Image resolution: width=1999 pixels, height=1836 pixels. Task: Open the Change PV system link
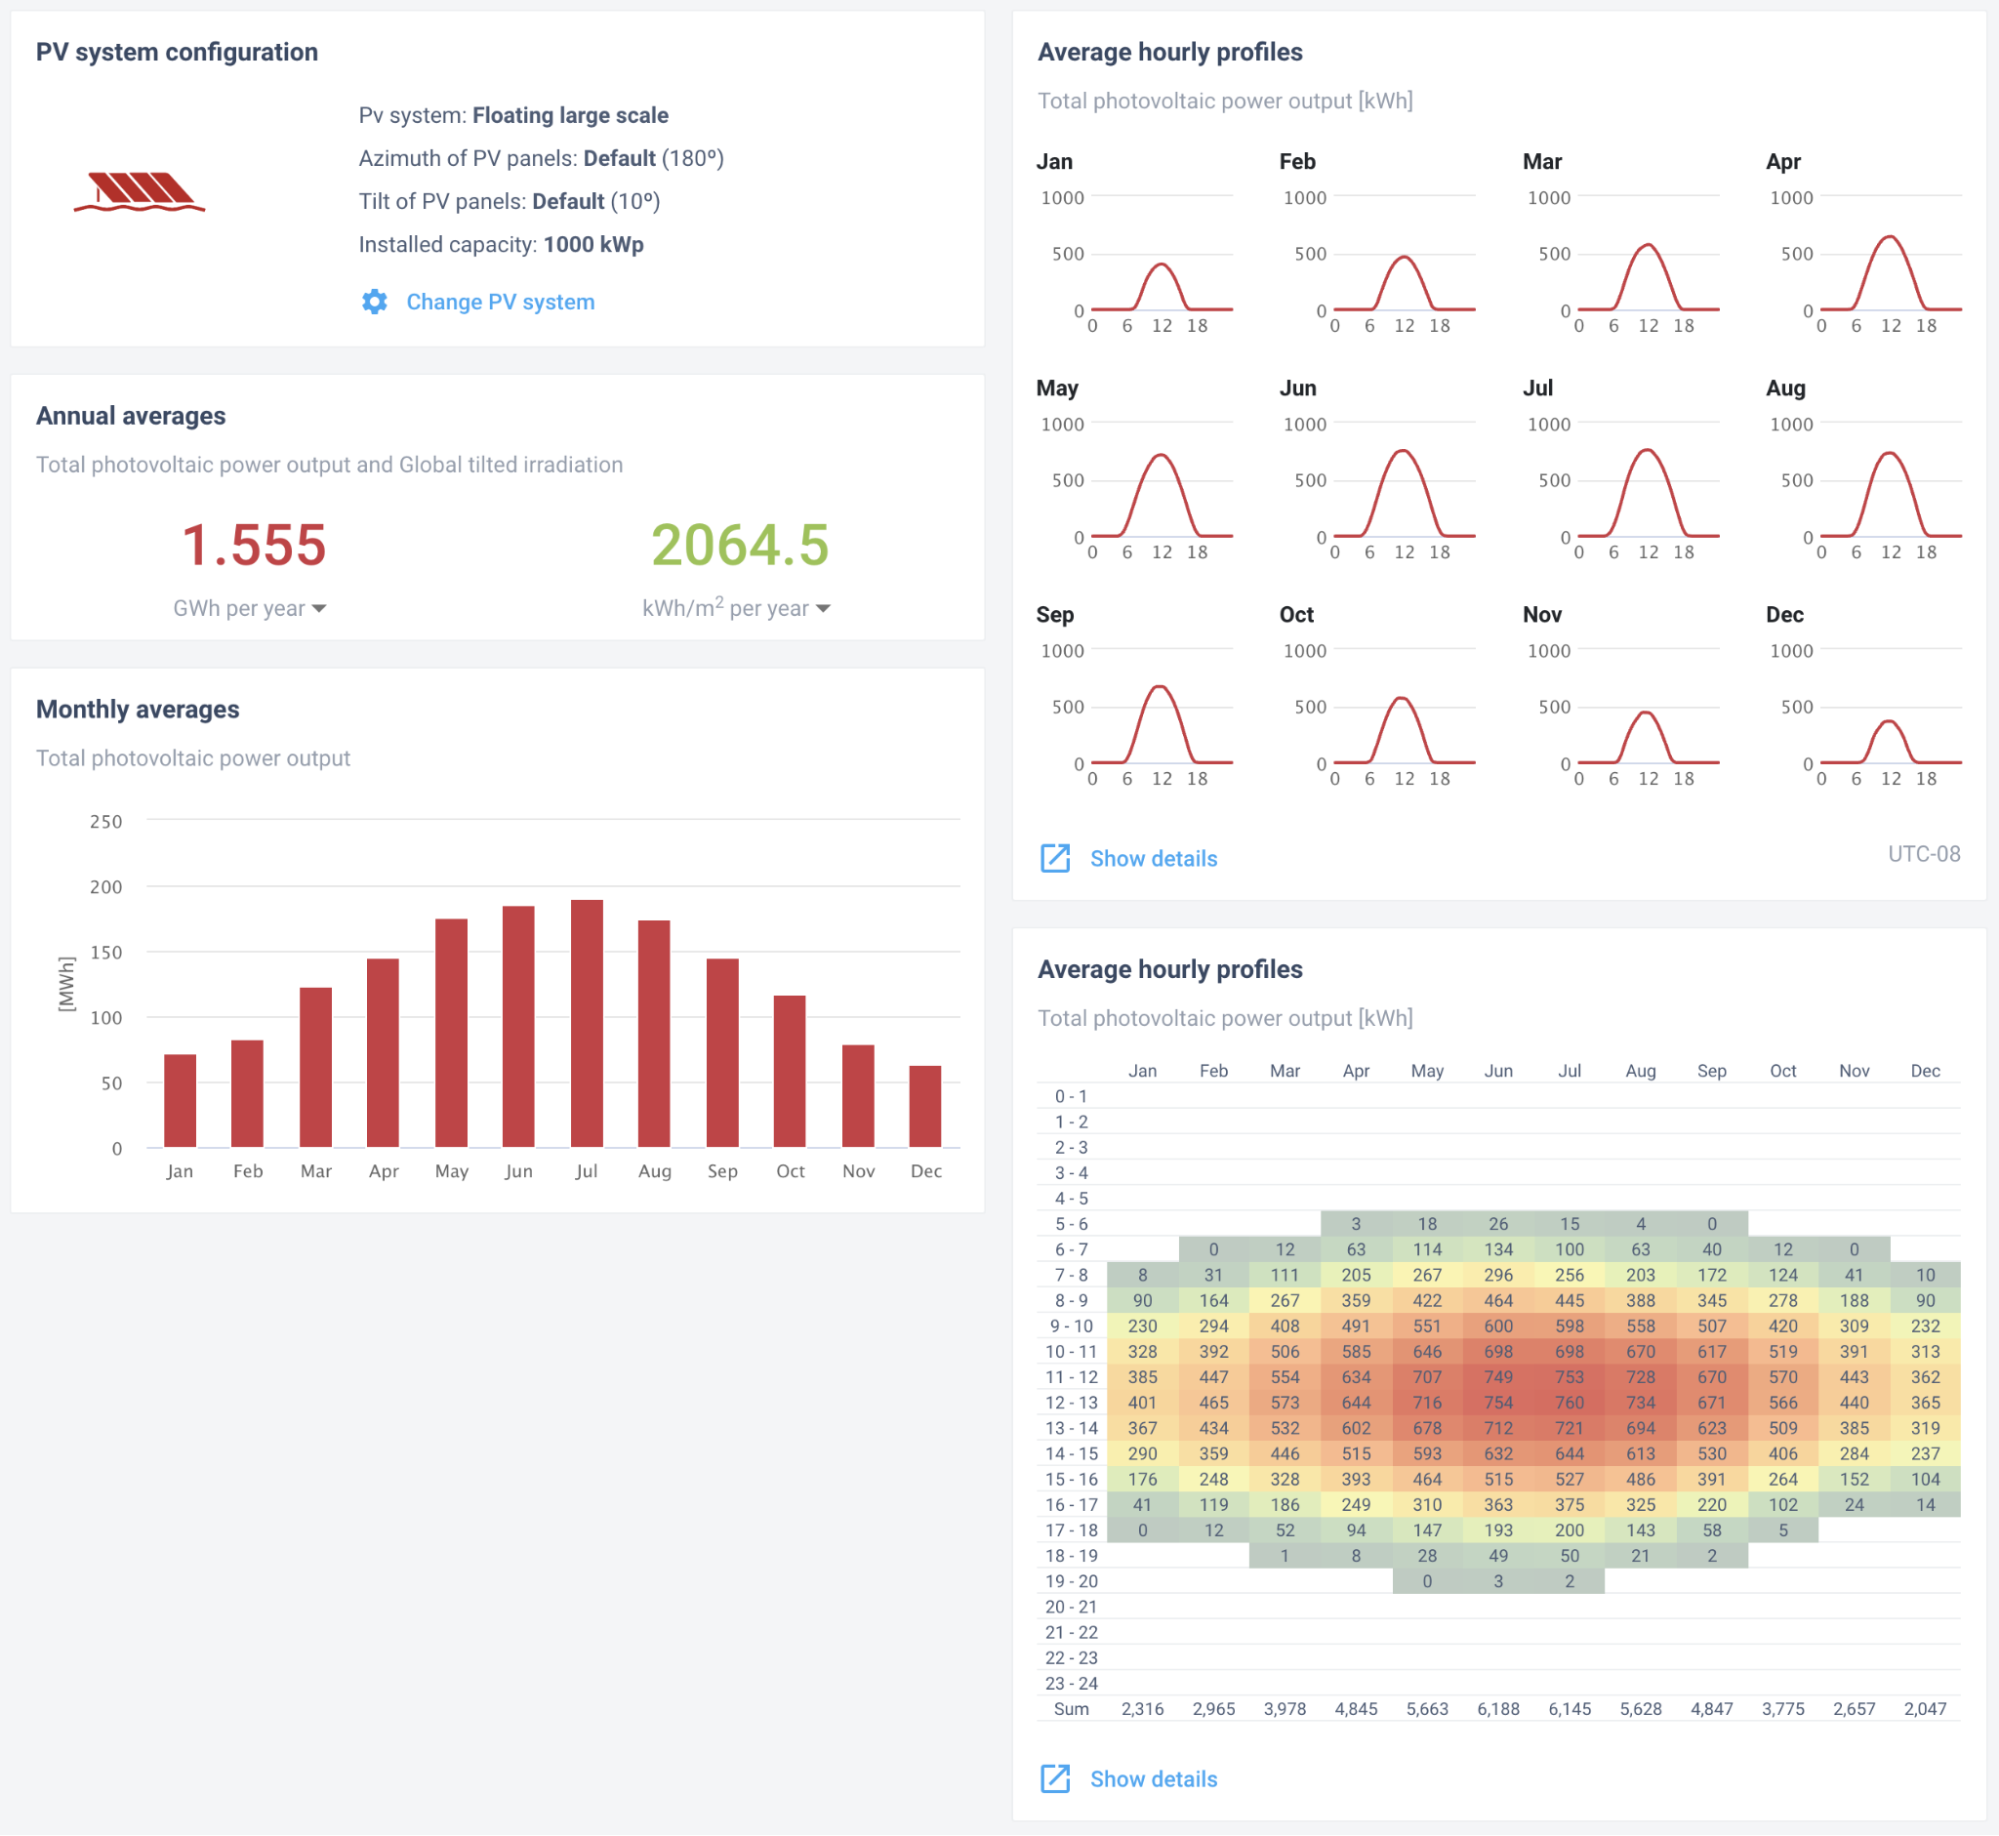click(x=500, y=302)
